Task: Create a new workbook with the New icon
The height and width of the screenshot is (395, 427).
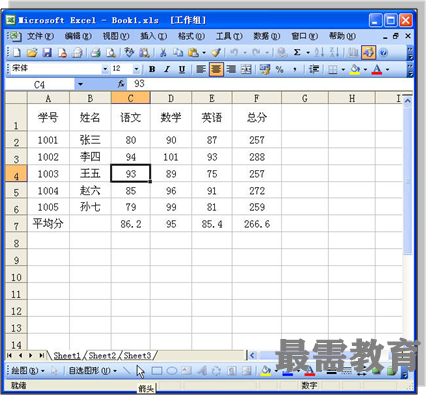Action: point(17,52)
